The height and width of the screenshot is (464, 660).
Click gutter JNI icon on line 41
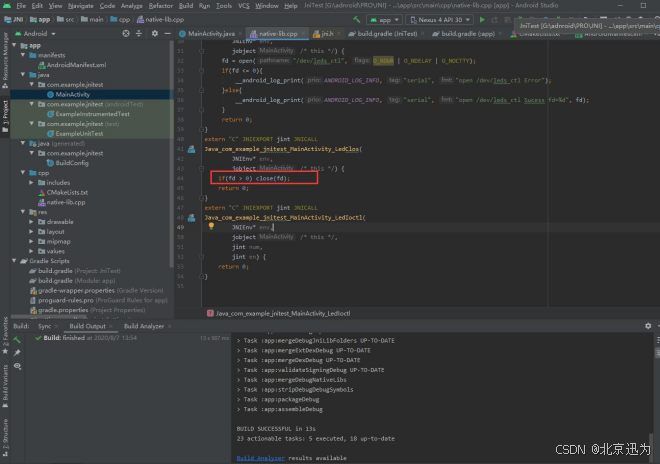pos(192,149)
